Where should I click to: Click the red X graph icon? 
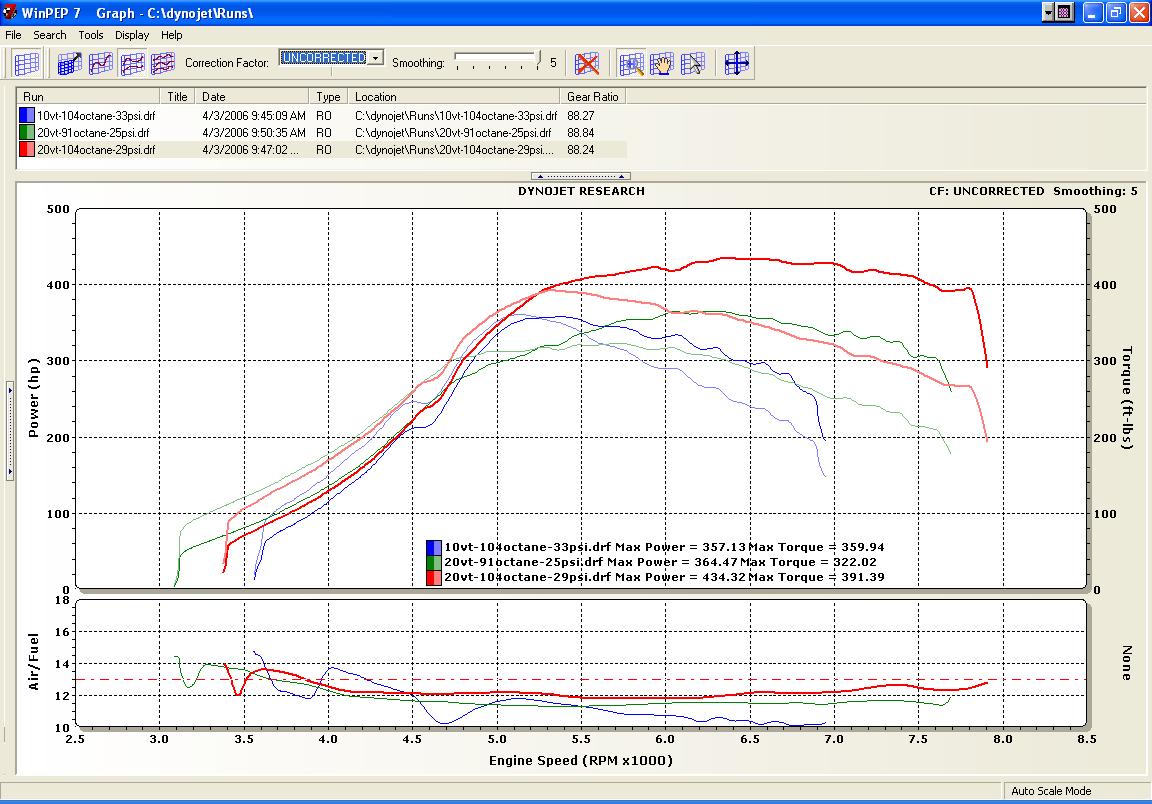(x=587, y=63)
